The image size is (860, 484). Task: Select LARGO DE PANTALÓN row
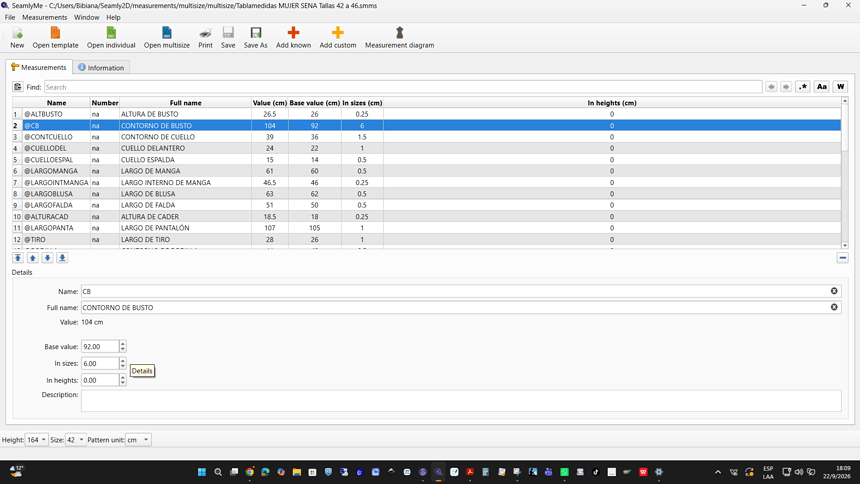(x=426, y=228)
